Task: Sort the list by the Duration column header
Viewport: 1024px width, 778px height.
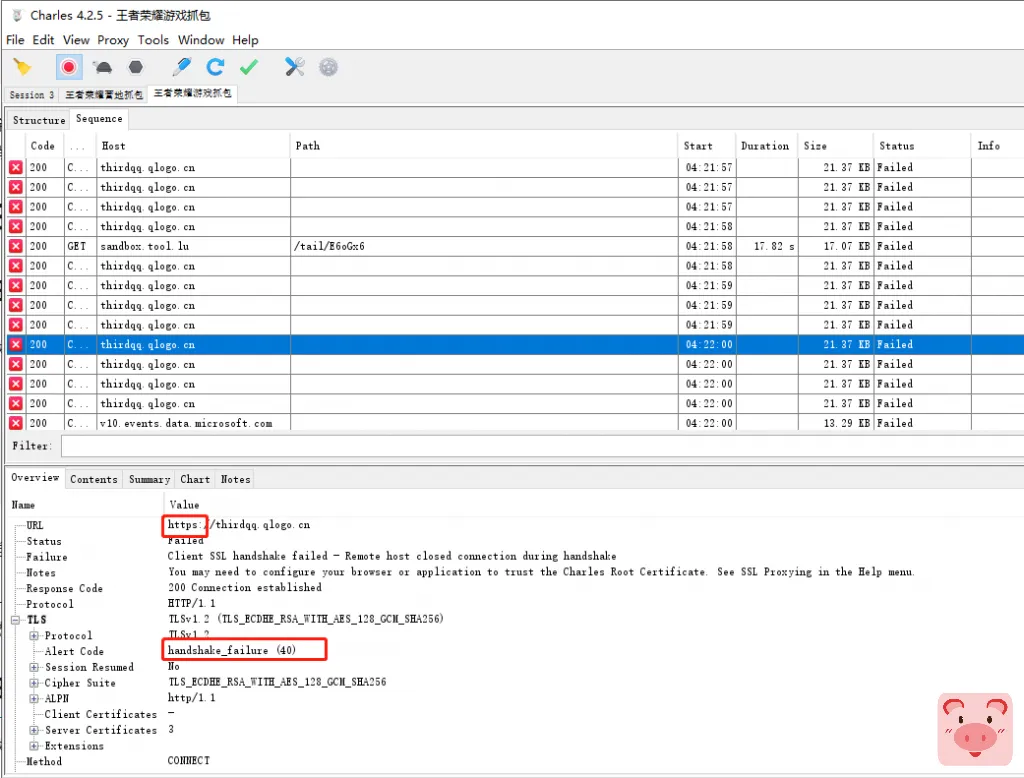Action: point(765,146)
